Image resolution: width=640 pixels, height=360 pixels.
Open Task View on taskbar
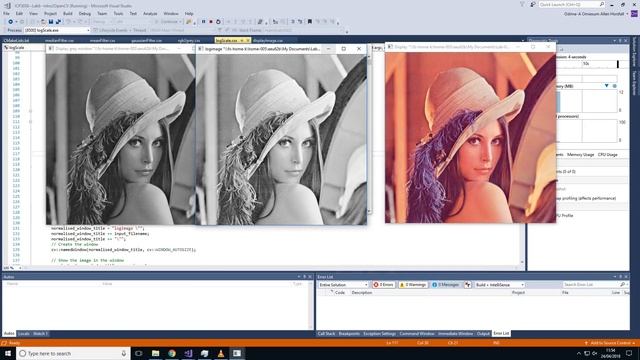[139, 353]
